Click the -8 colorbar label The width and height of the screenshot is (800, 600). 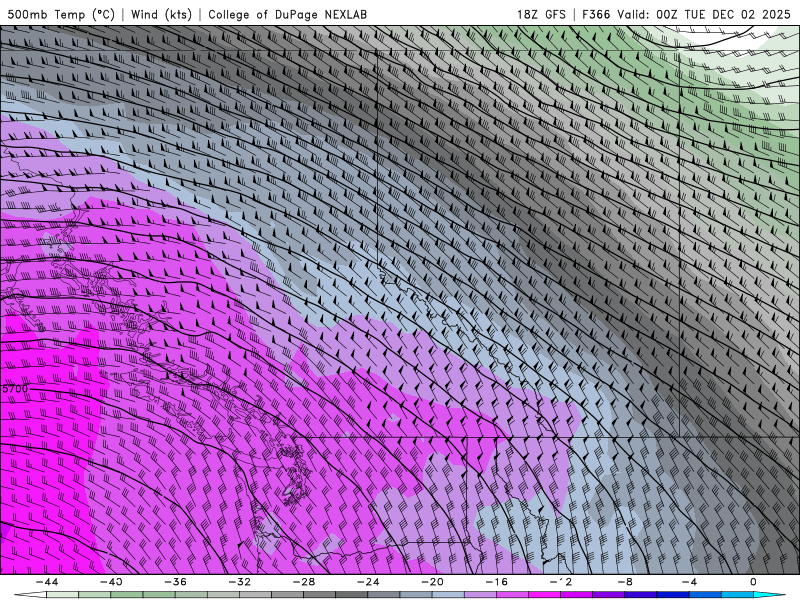tap(625, 582)
